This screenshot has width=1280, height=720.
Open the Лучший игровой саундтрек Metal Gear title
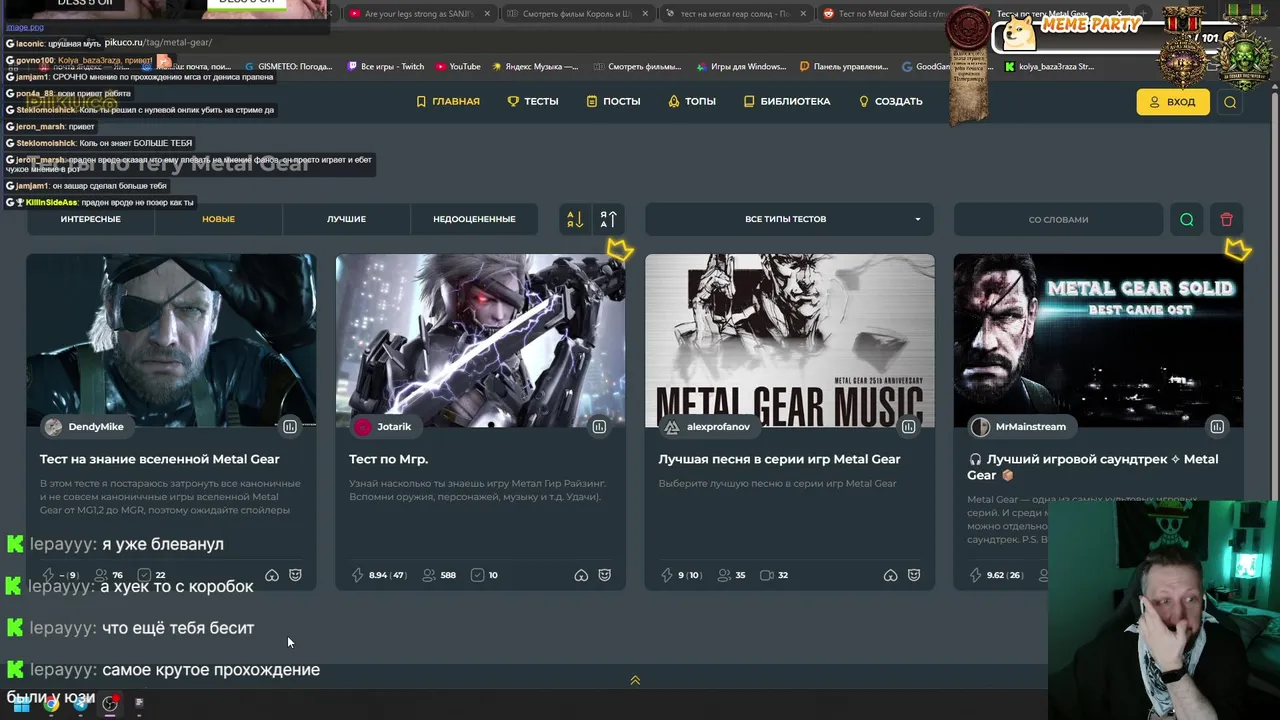1093,466
